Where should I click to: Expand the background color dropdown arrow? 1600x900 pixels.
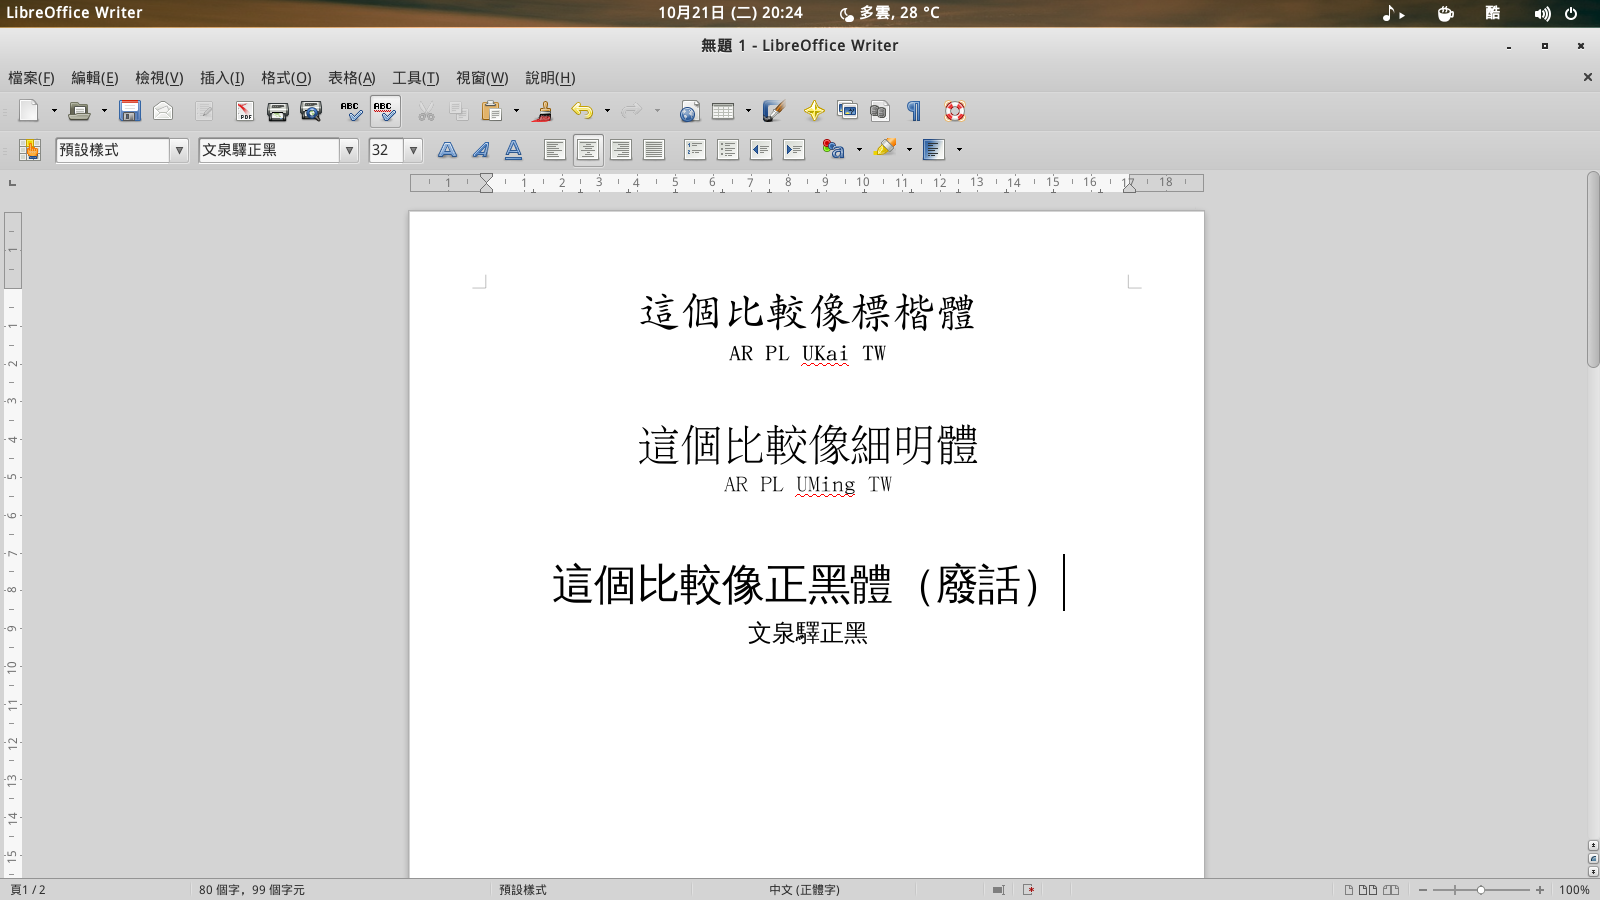tap(959, 150)
